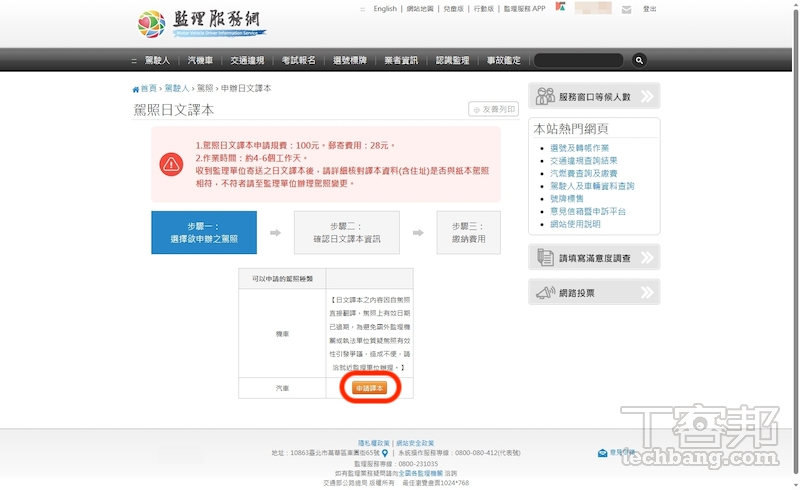Click the red warning triangle icon
Image resolution: width=800 pixels, height=490 pixels.
[171, 164]
